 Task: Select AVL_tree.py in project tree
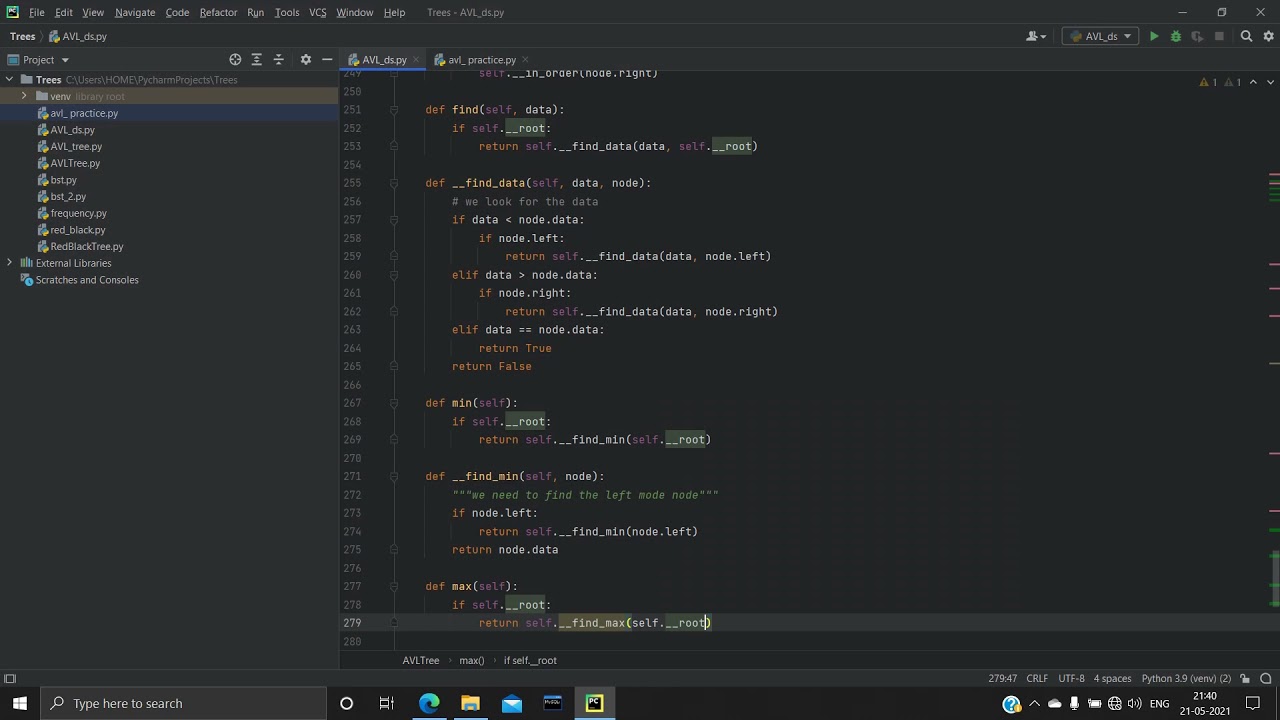[x=76, y=146]
